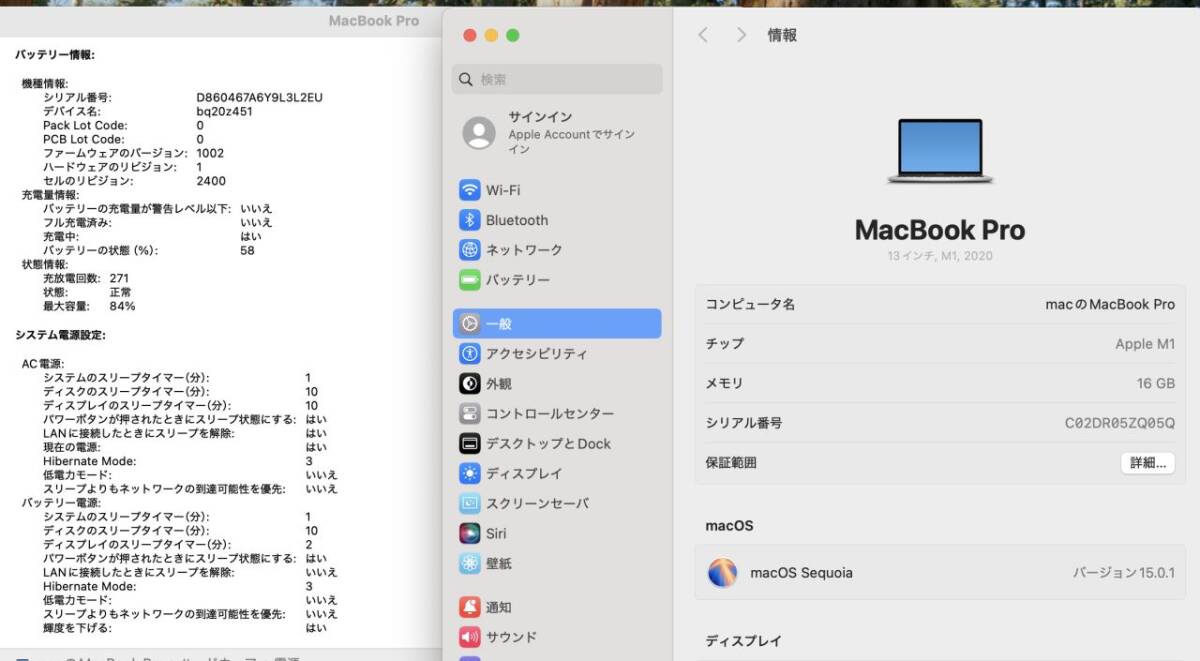Image resolution: width=1200 pixels, height=661 pixels.
Task: Open the コントロールセンター icon
Action: [x=470, y=414]
